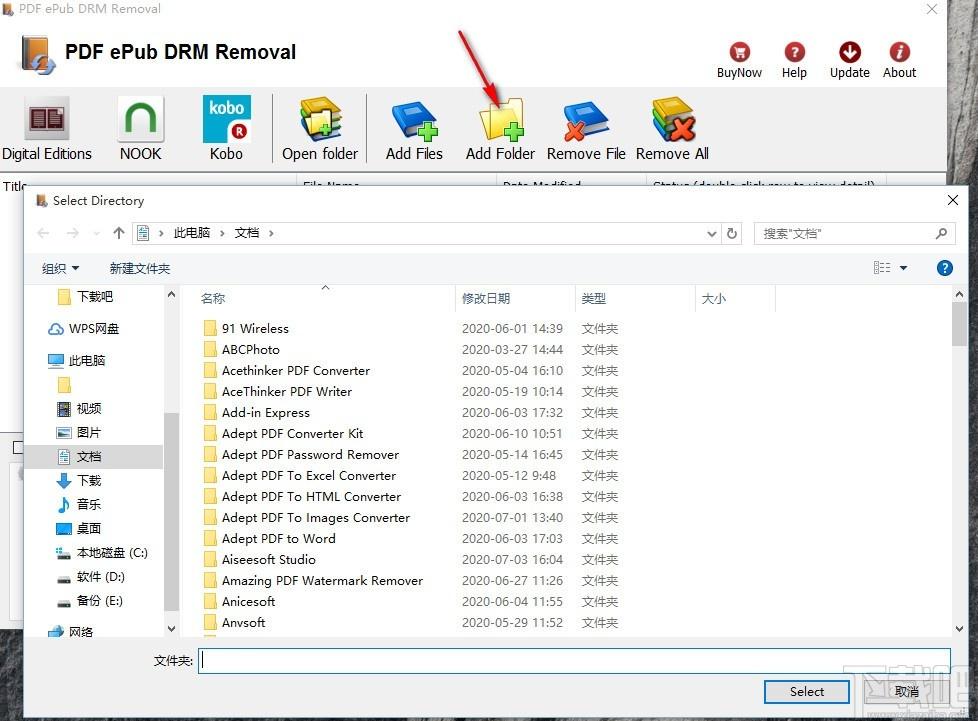Click the navigation pane scrollbar thumb
Screen dimensions: 978x721
click(x=172, y=511)
